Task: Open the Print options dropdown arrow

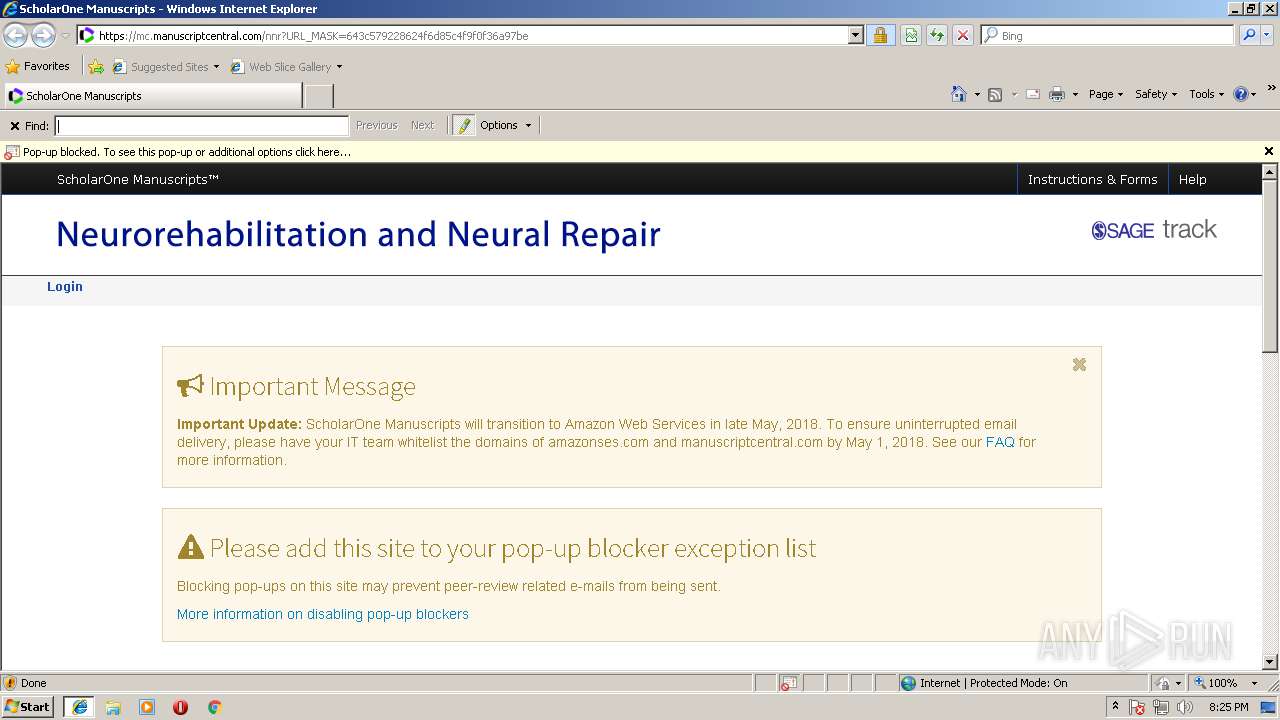Action: (x=1075, y=94)
